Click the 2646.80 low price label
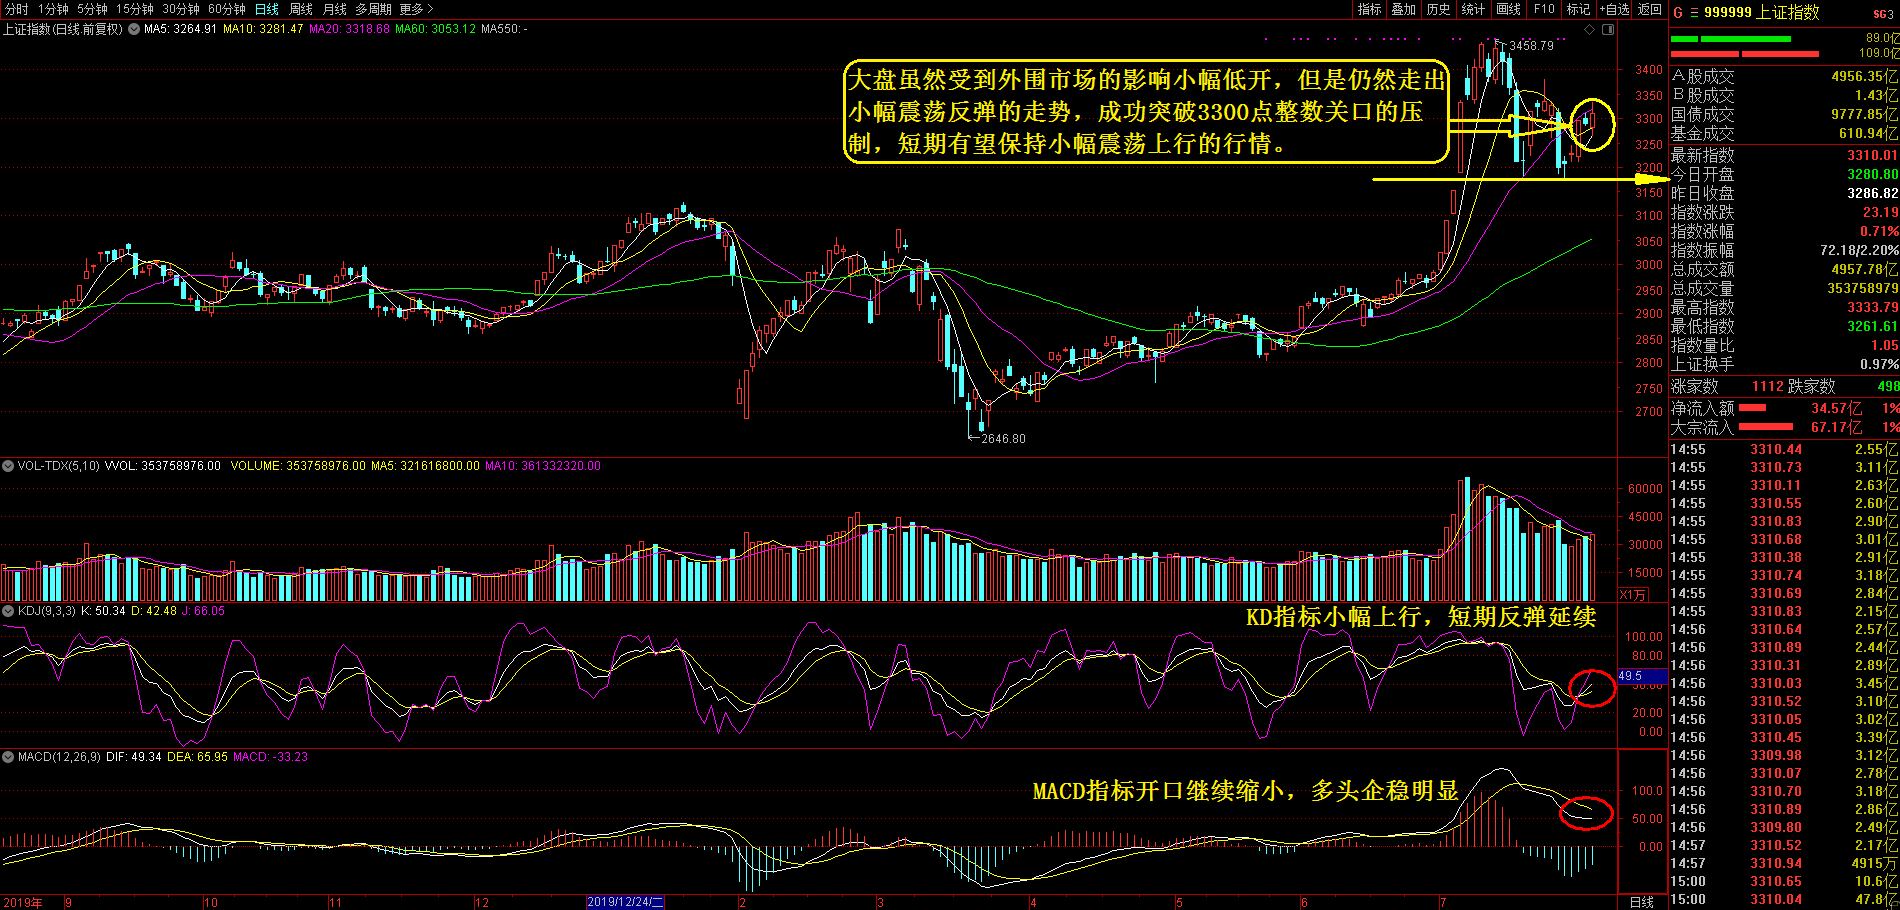The width and height of the screenshot is (1900, 910). click(x=1003, y=439)
